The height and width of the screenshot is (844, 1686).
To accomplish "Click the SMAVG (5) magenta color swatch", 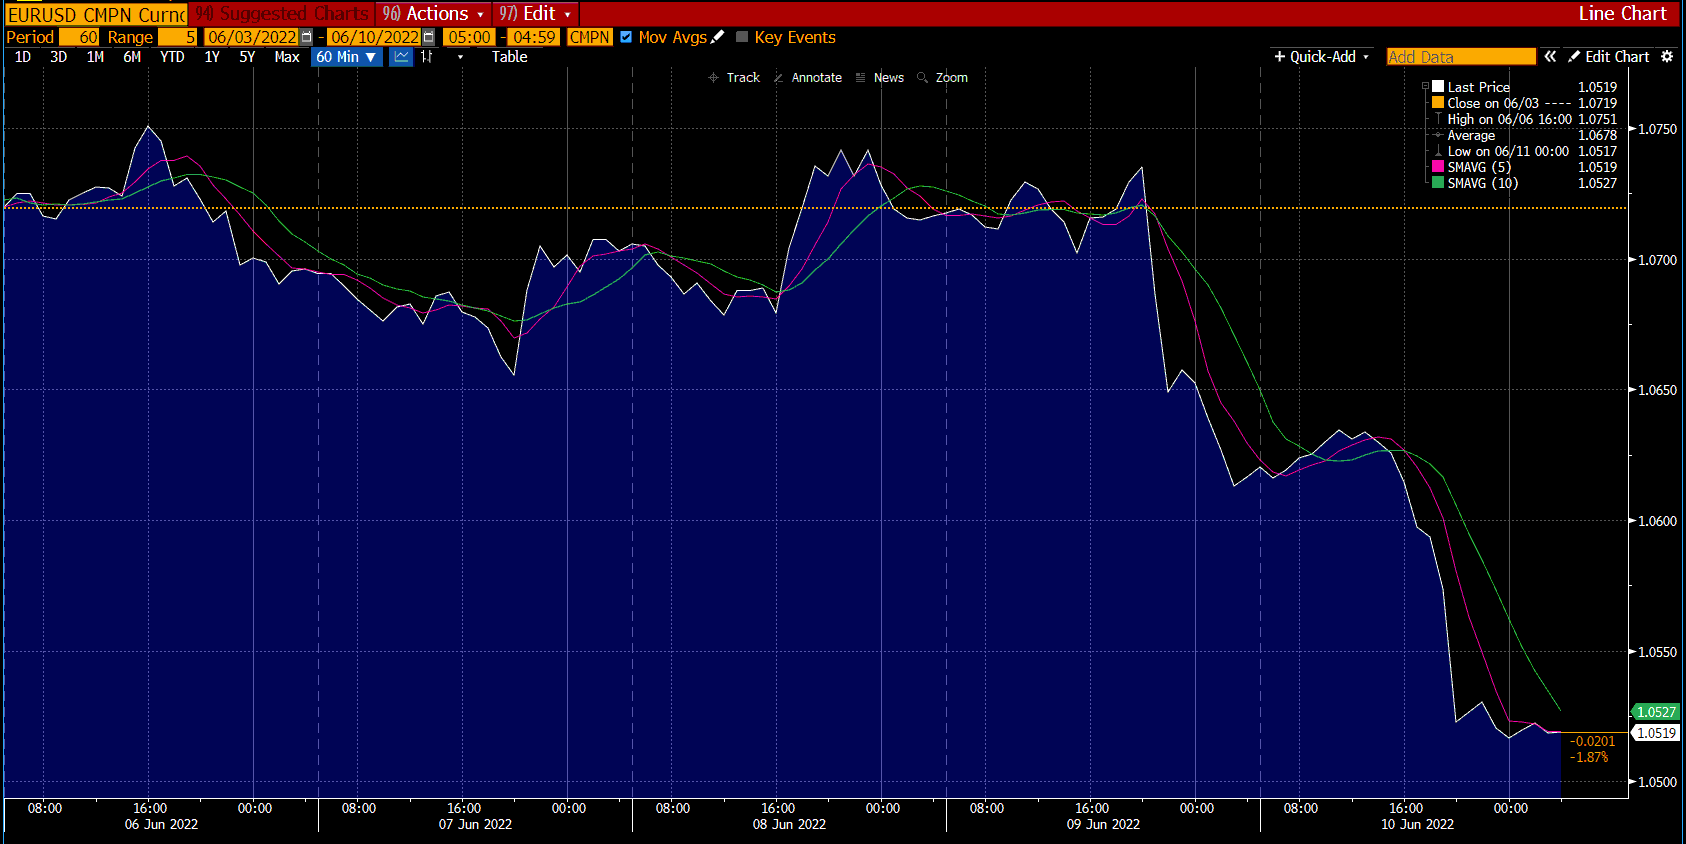I will coord(1438,167).
